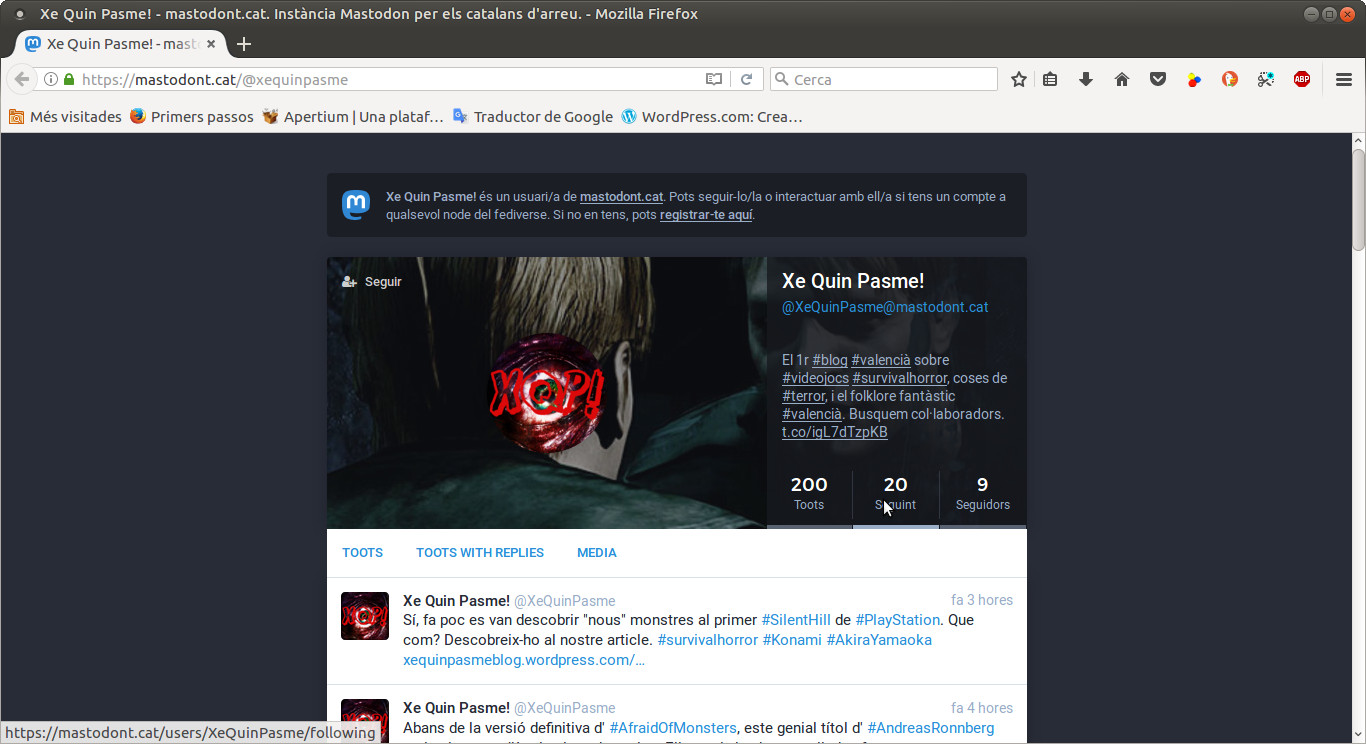Viewport: 1366px width, 744px height.
Task: Go to the Firefox home page icon
Action: click(x=1122, y=80)
